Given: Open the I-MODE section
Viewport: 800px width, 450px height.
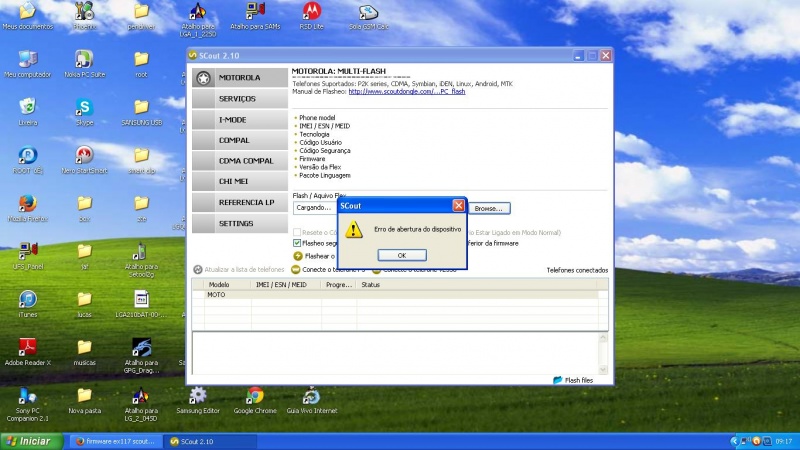Looking at the screenshot, I should coord(240,119).
